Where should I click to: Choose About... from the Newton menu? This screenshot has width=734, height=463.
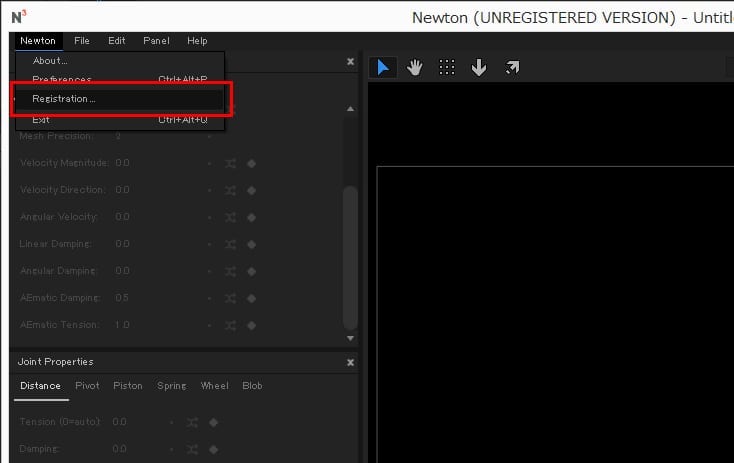[120, 61]
